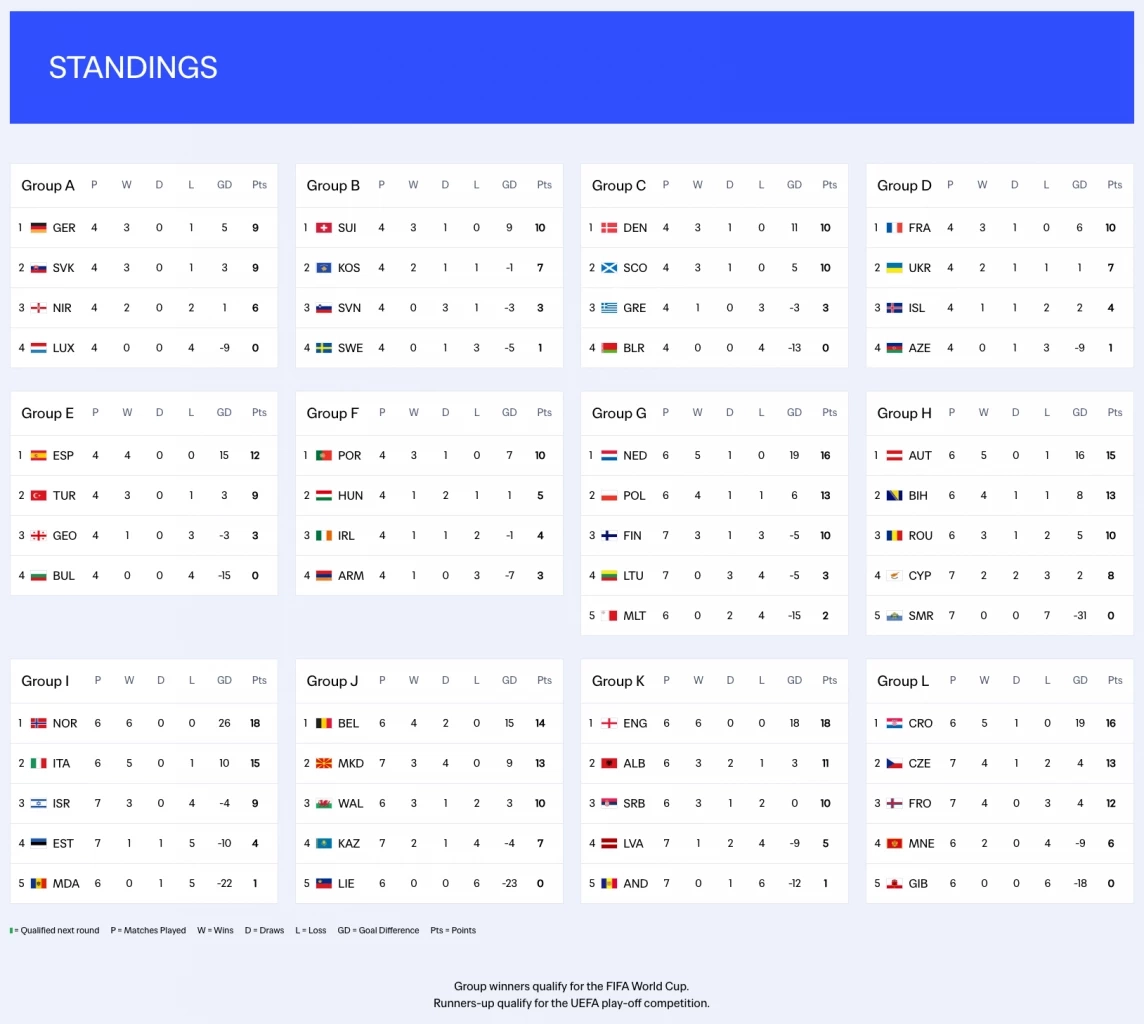Click the Netherlands flag in Group G
Viewport: 1144px width, 1024px height.
tap(609, 456)
